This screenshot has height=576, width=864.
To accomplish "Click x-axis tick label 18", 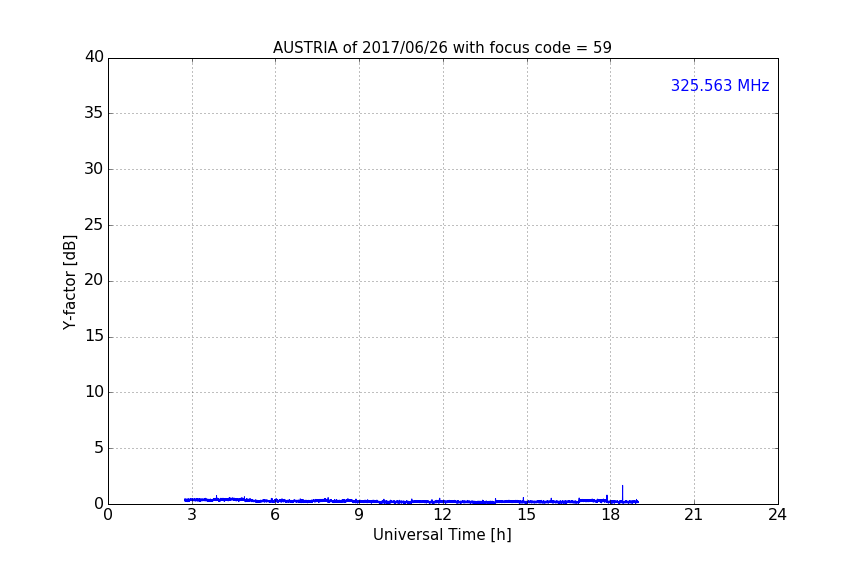I will [x=610, y=515].
